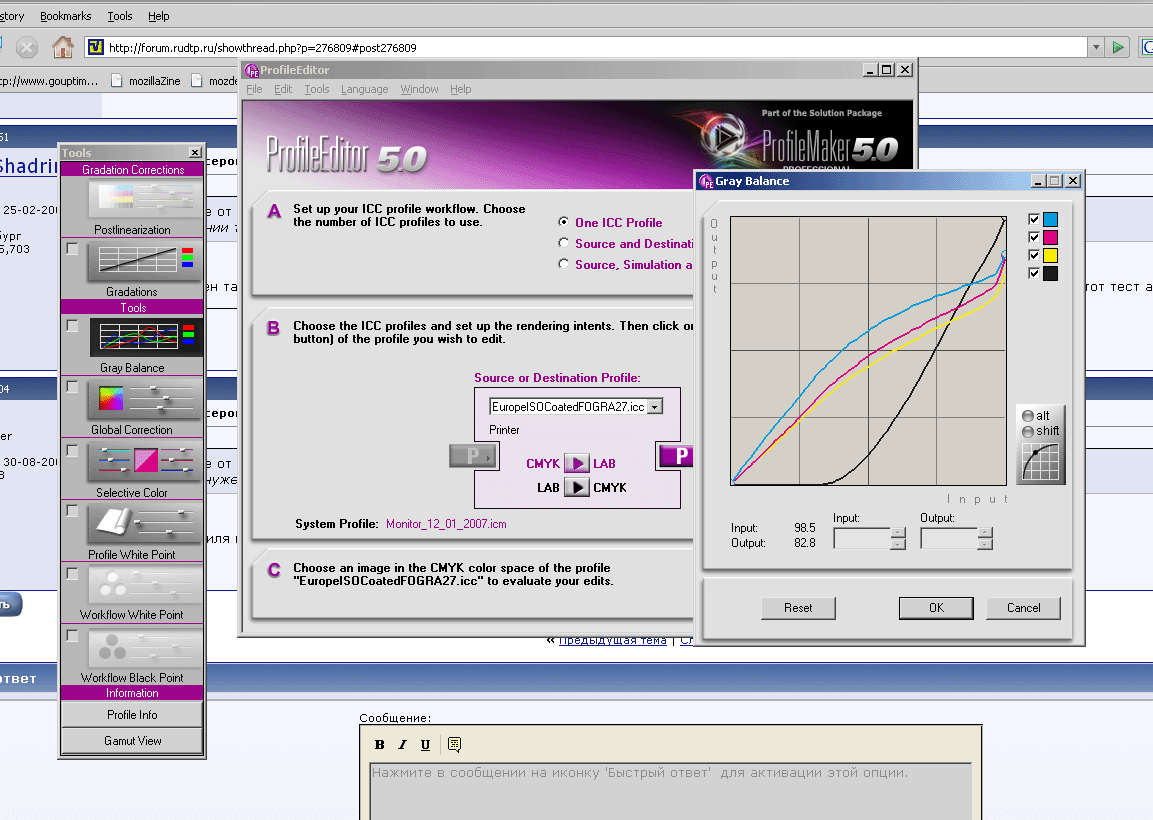Open the Global Correction tool icon
This screenshot has height=820, width=1153.
point(145,399)
